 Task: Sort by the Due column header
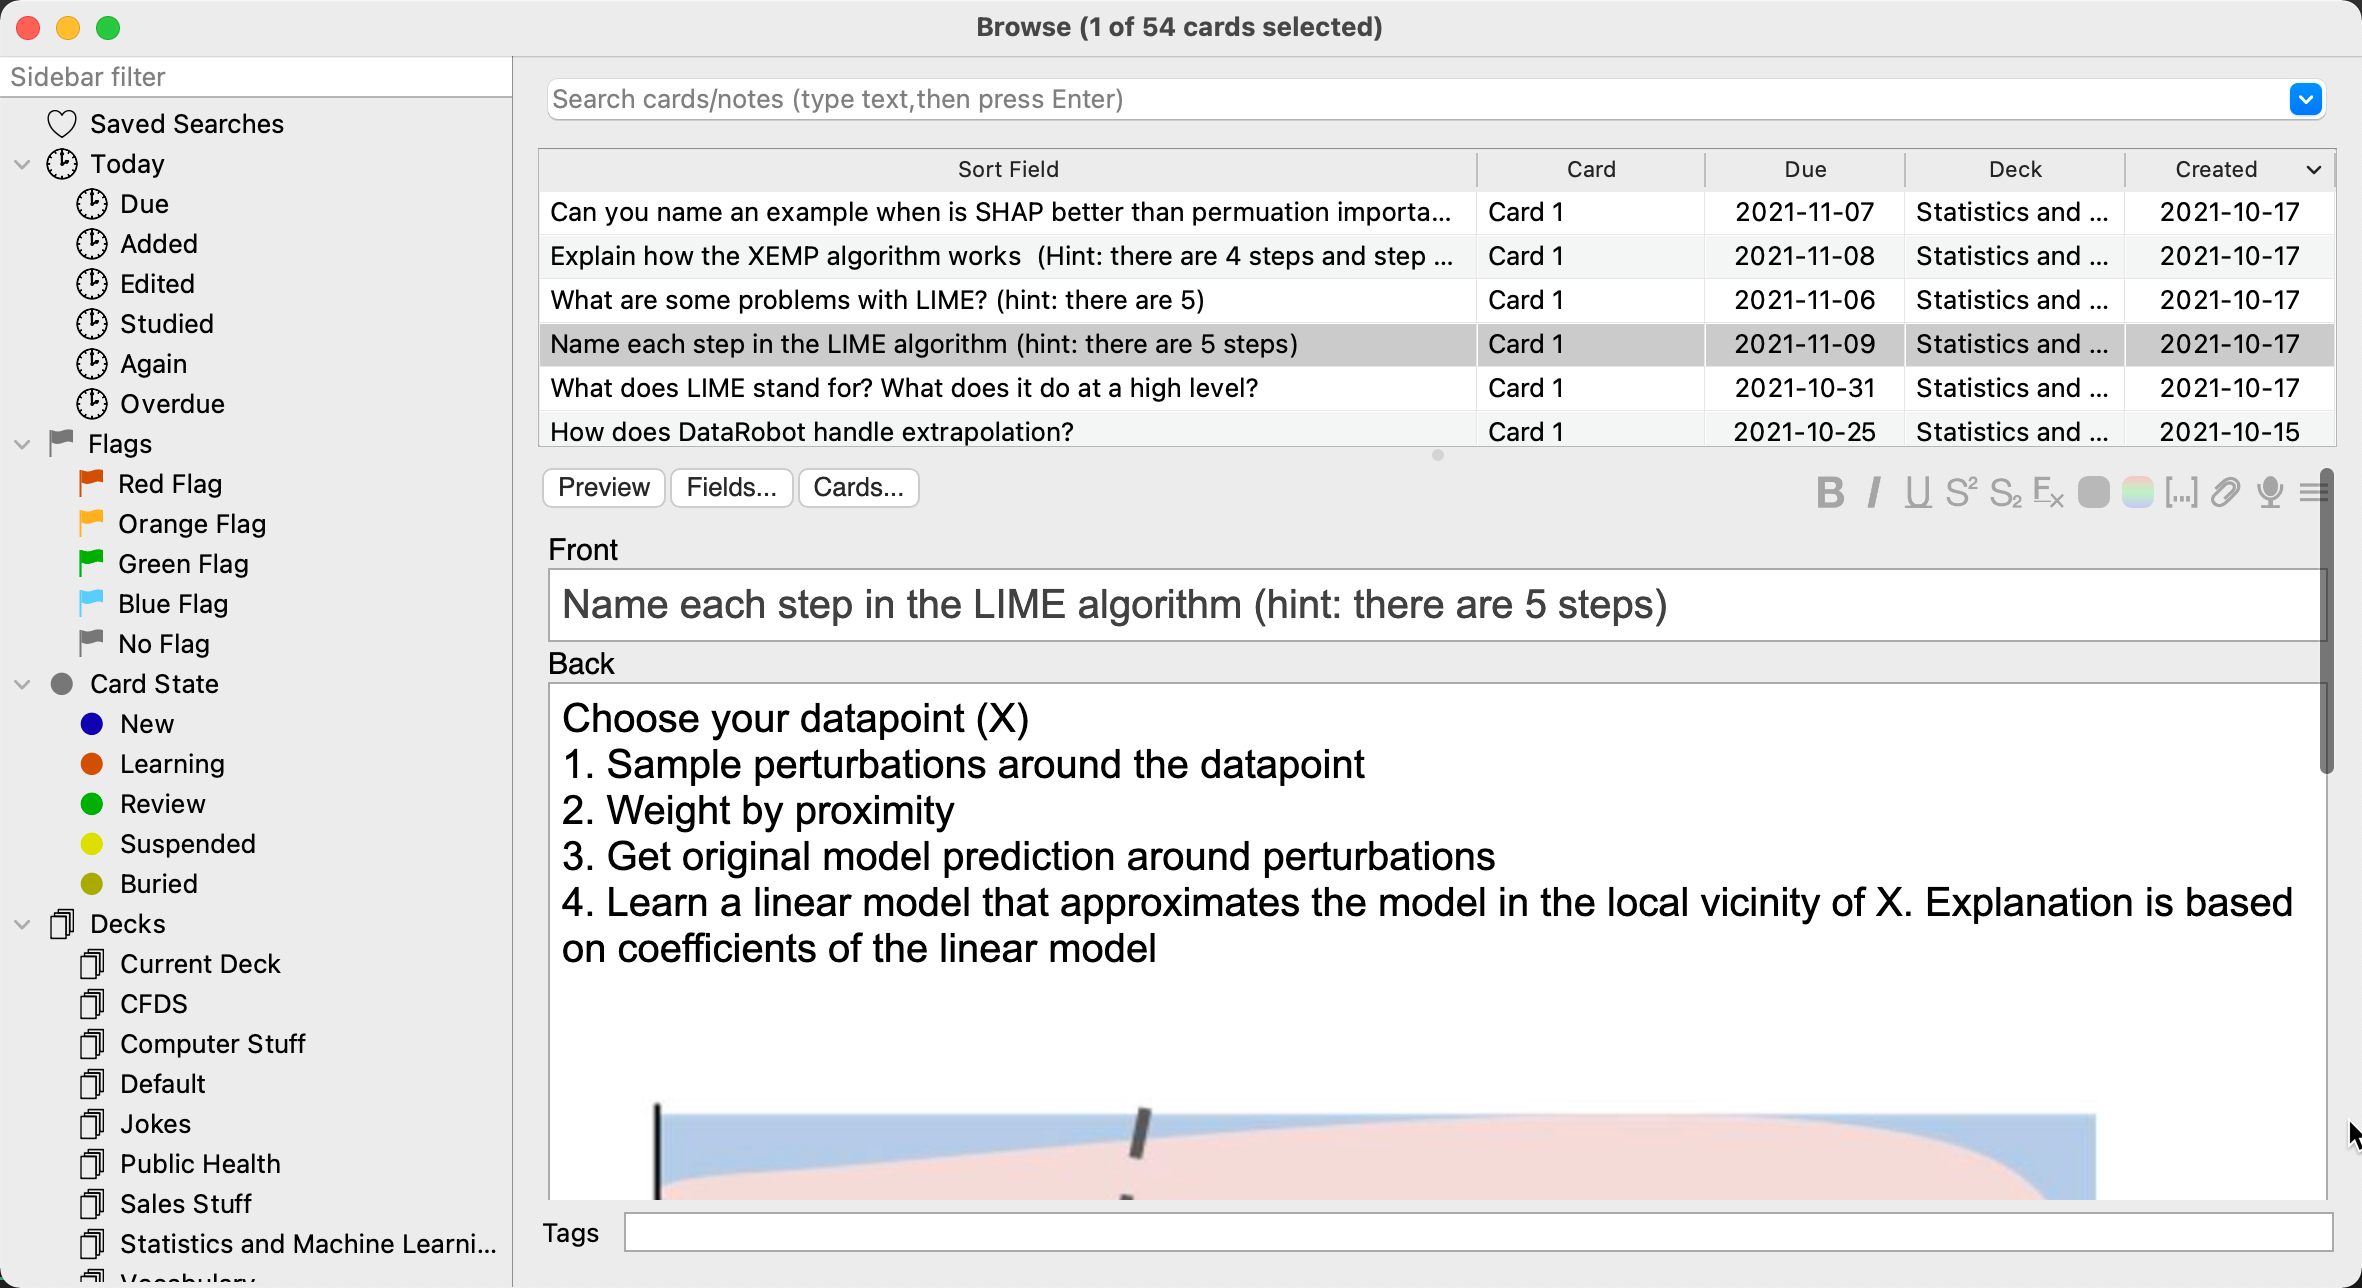tap(1805, 169)
